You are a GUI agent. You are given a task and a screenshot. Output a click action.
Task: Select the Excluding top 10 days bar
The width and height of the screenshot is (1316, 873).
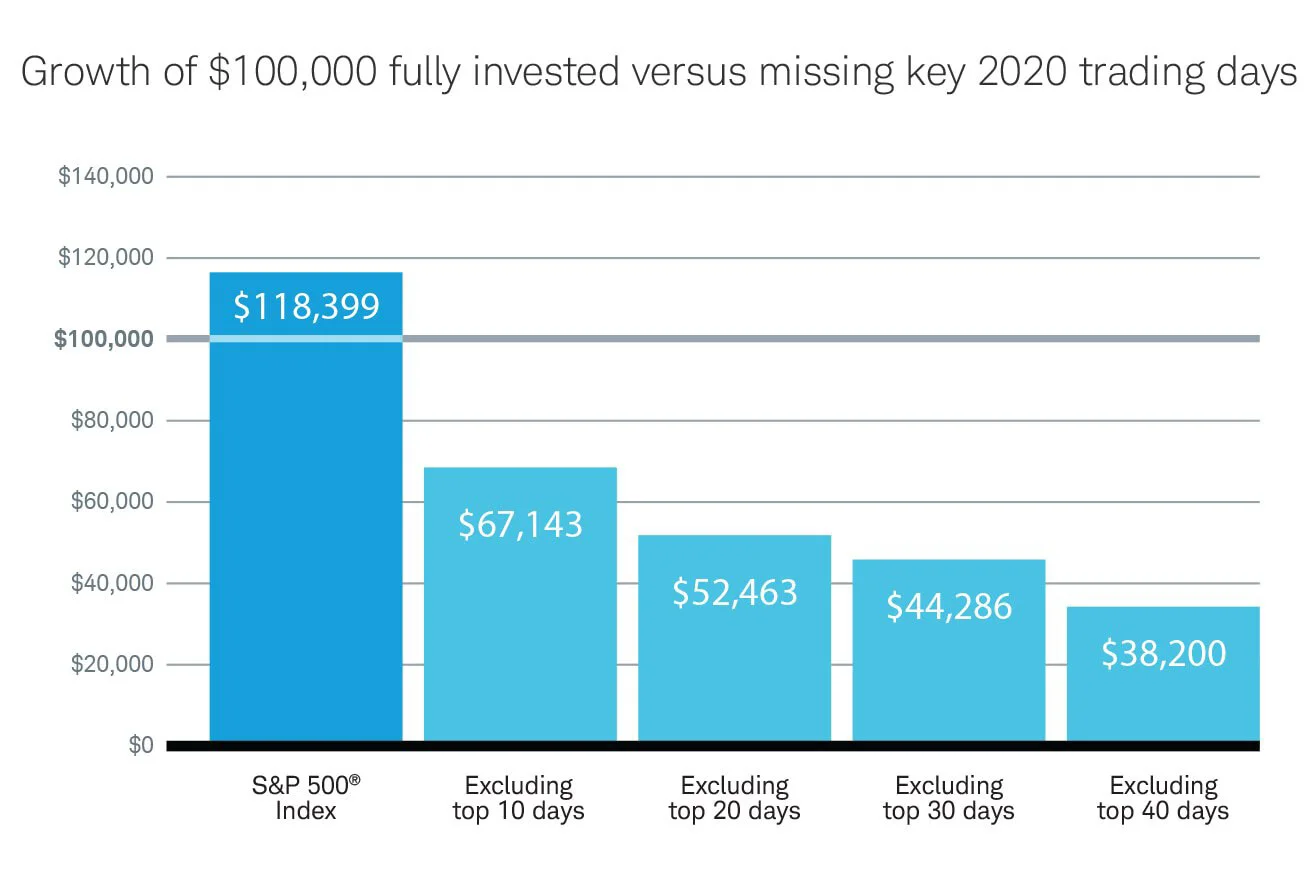coord(520,605)
